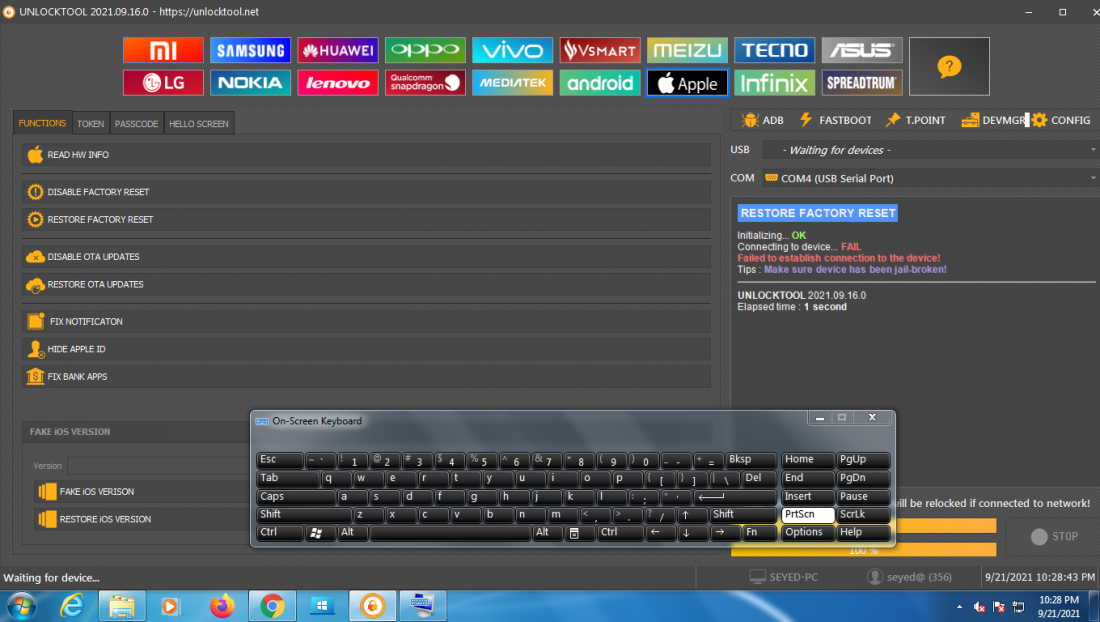Screen dimensions: 1100x622
Task: Select the Tecno brand icon
Action: click(774, 50)
